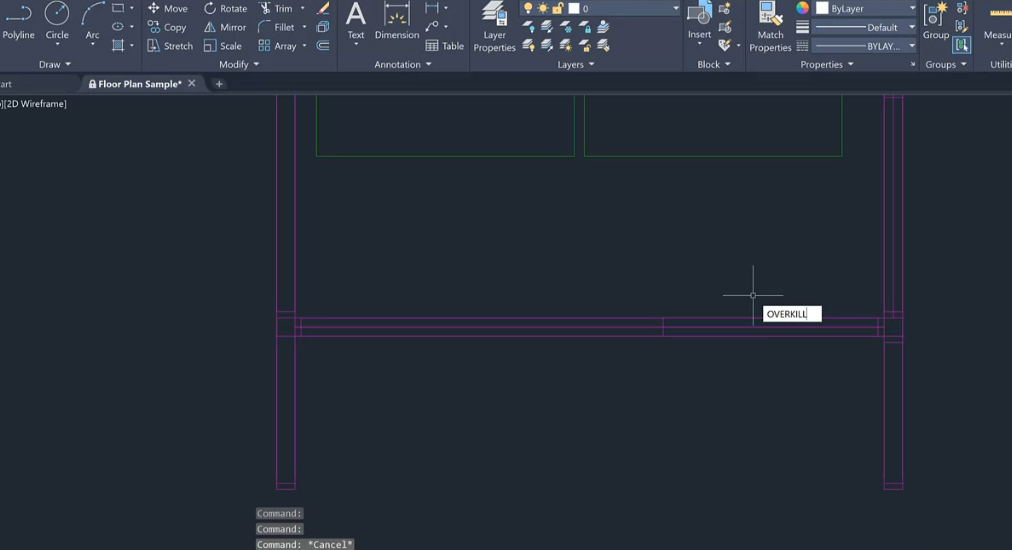
Task: Select the Text annotation tool
Action: (x=356, y=22)
